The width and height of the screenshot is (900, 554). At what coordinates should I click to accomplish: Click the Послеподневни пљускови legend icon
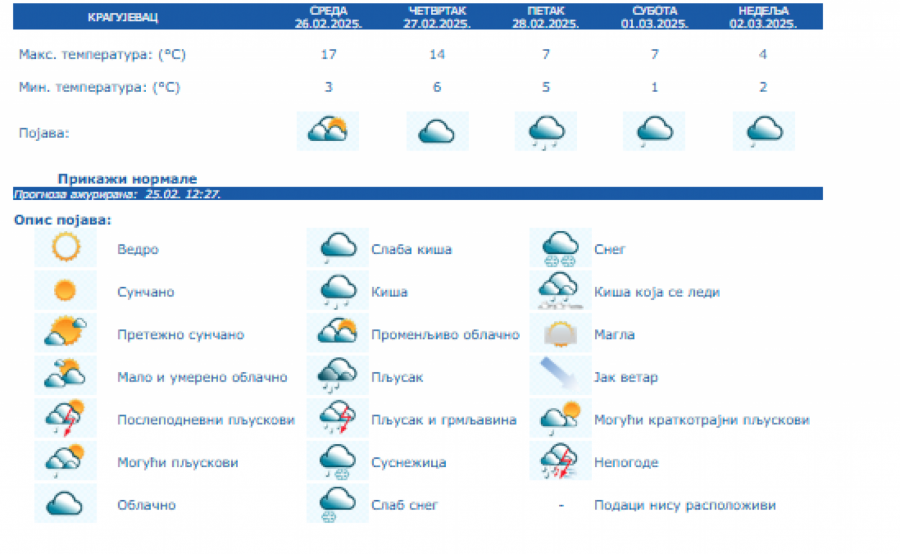point(65,419)
